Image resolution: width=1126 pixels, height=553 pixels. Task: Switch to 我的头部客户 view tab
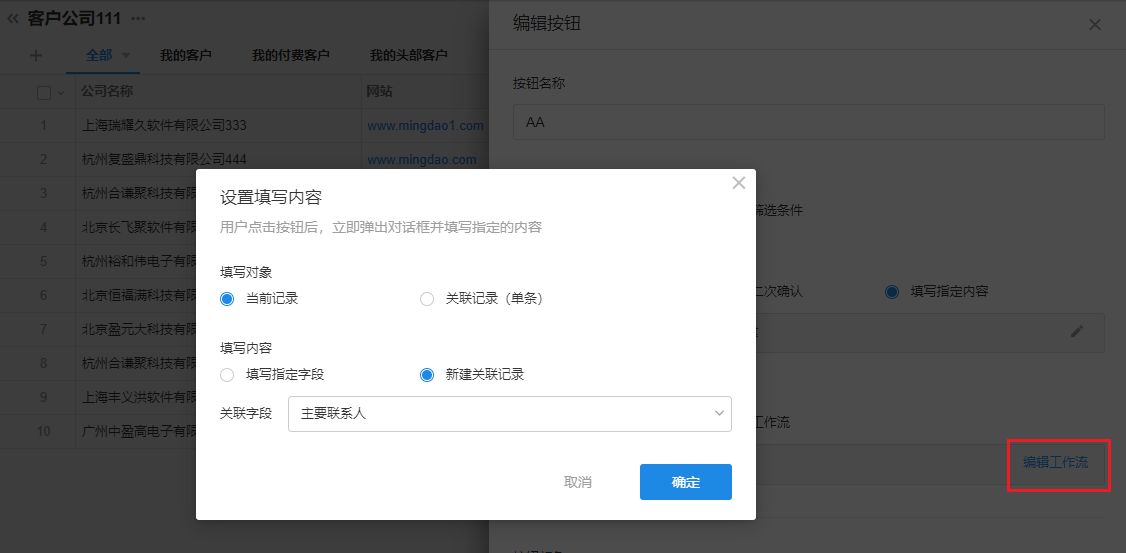[x=408, y=55]
